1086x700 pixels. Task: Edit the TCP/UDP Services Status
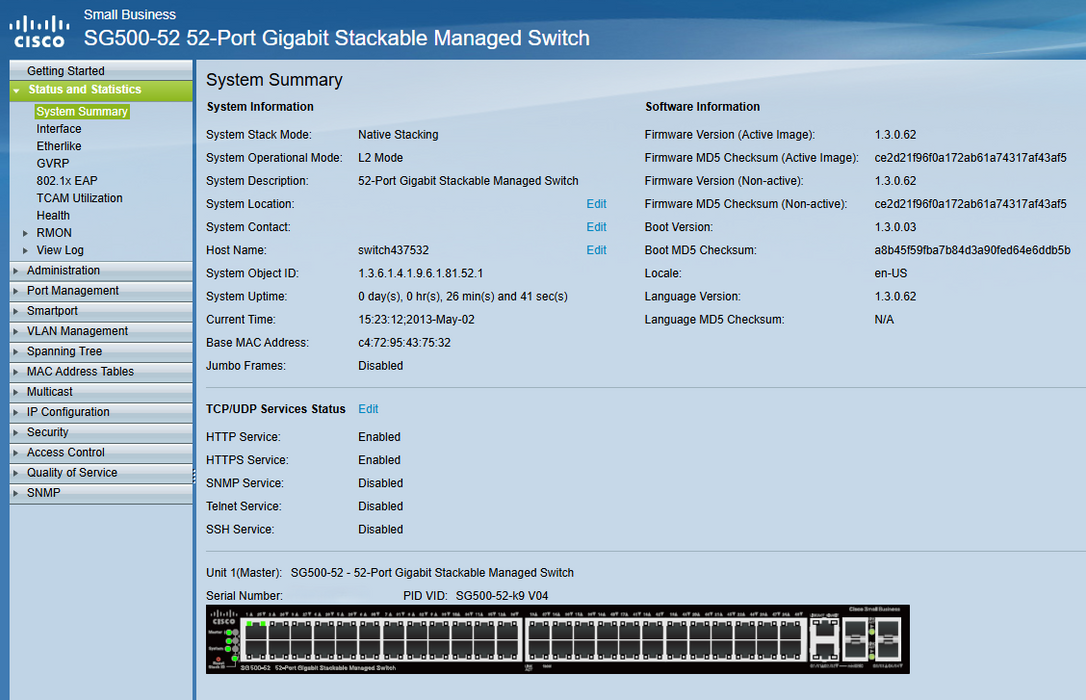pyautogui.click(x=368, y=409)
